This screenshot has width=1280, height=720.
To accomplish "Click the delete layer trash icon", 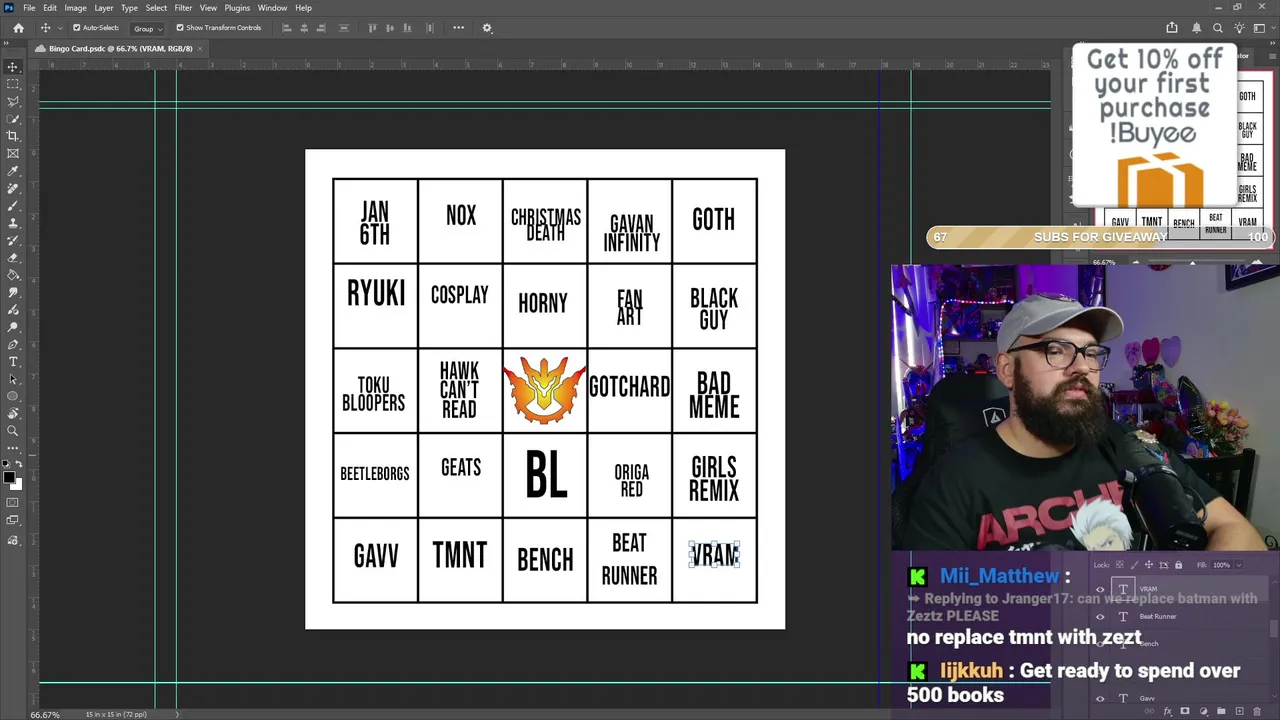I will [x=1257, y=712].
